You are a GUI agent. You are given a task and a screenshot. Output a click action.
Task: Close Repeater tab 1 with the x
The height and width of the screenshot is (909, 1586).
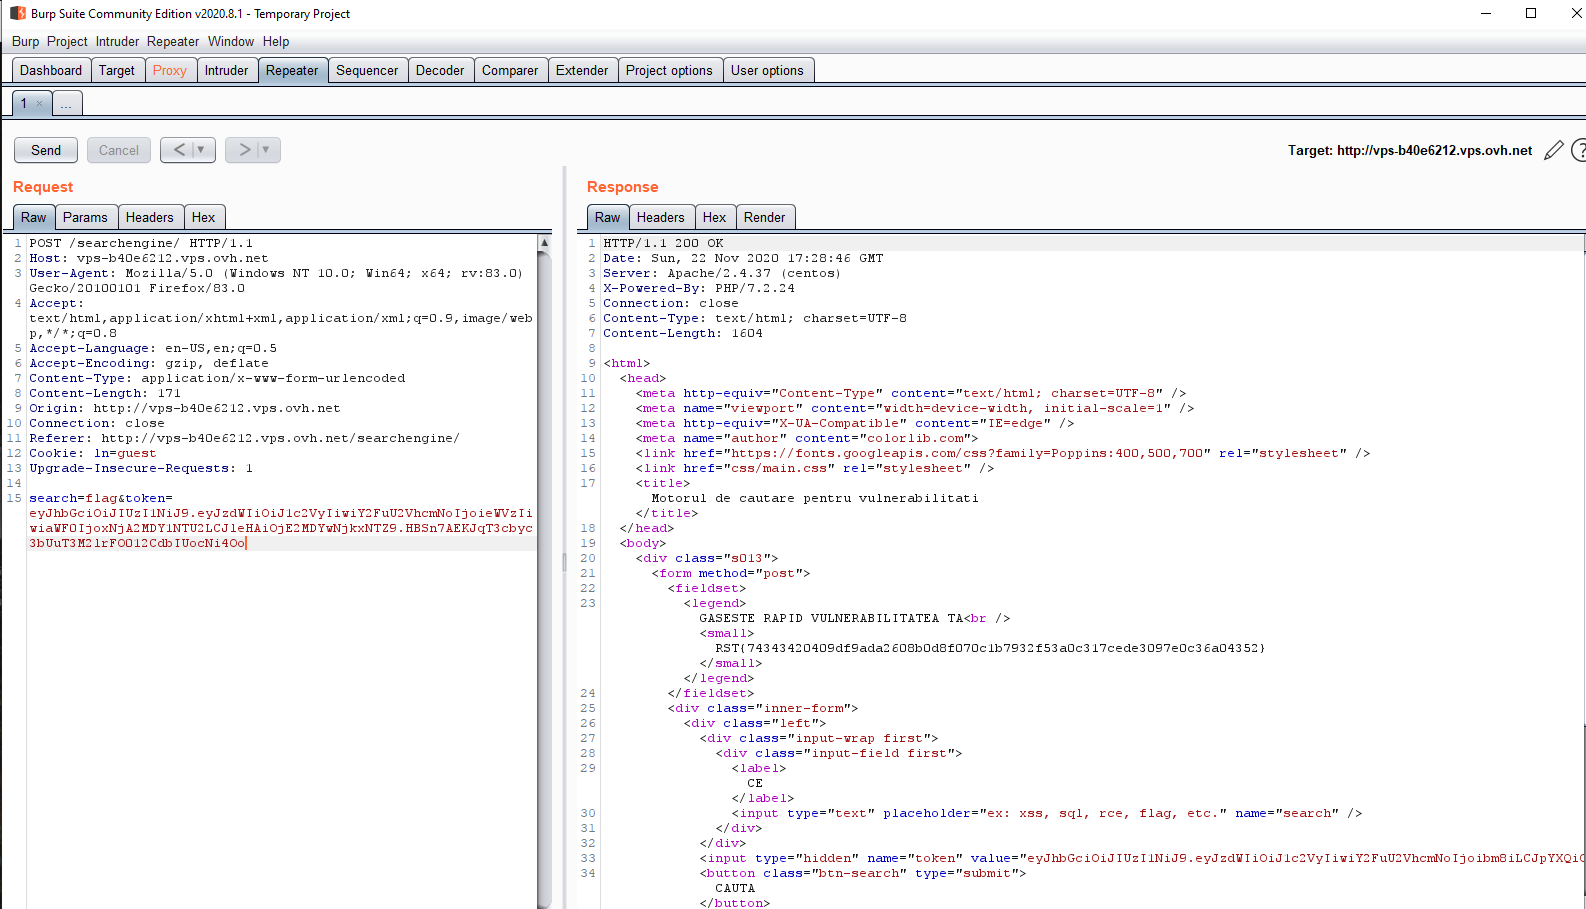pos(40,104)
